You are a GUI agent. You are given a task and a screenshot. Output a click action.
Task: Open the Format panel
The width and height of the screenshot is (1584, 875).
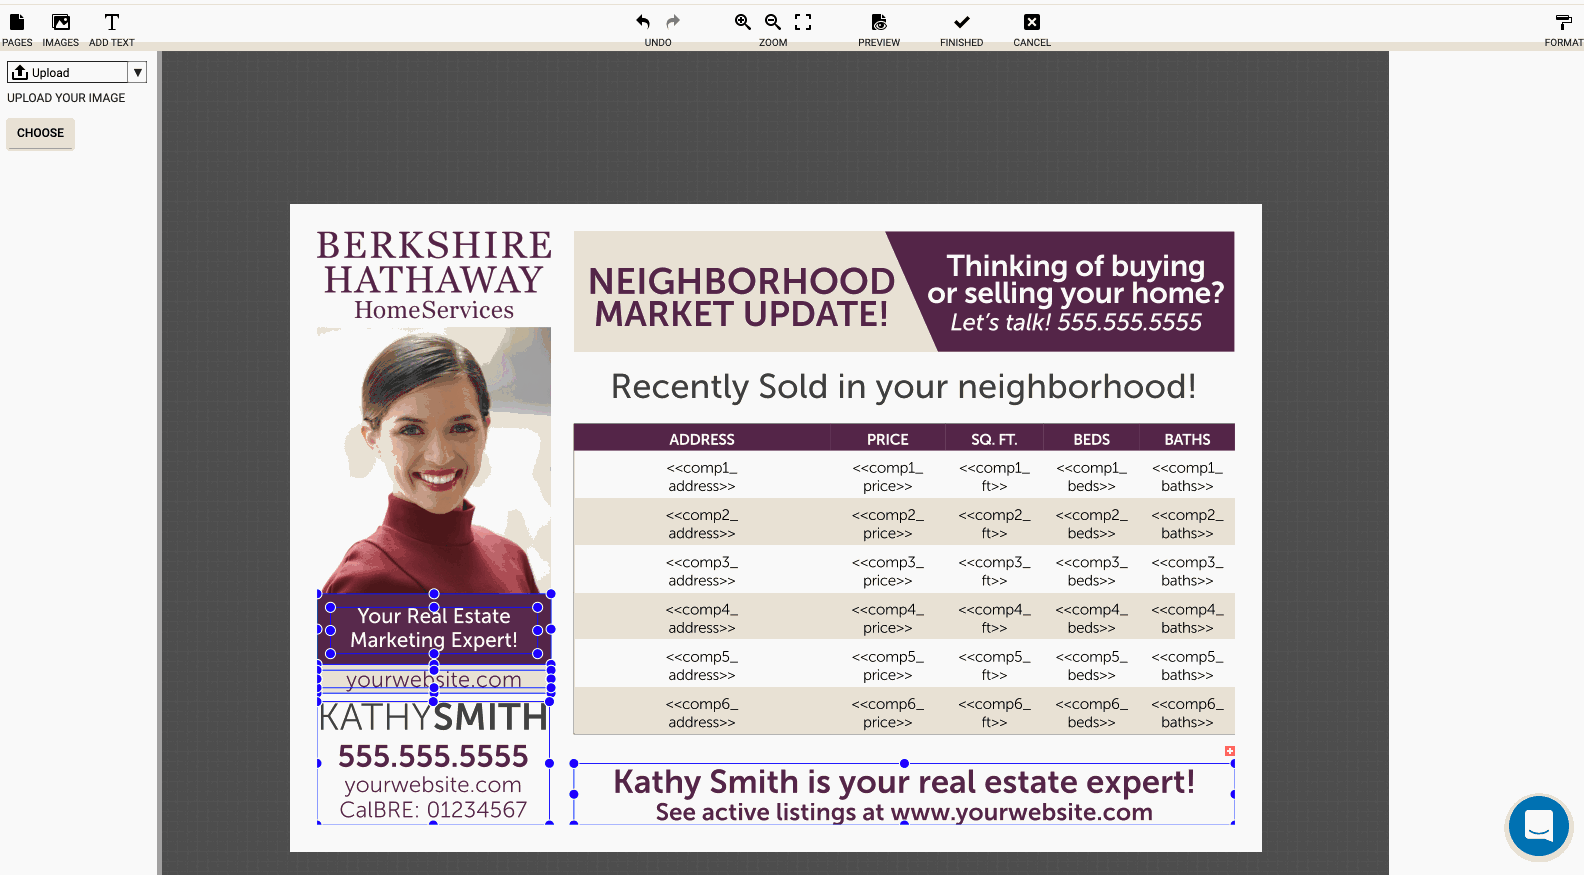pos(1563,29)
